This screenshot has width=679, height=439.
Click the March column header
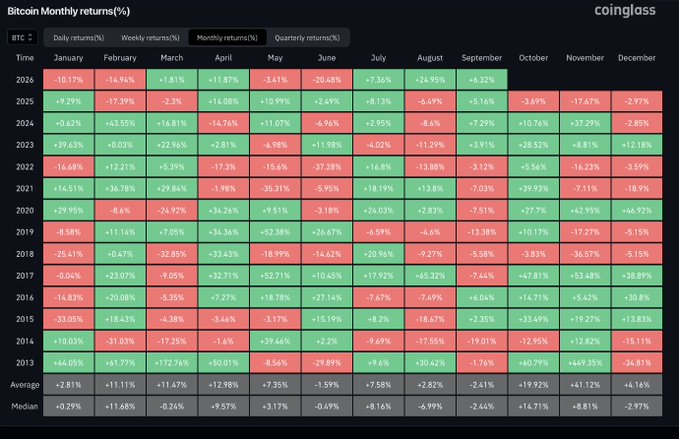(x=172, y=58)
